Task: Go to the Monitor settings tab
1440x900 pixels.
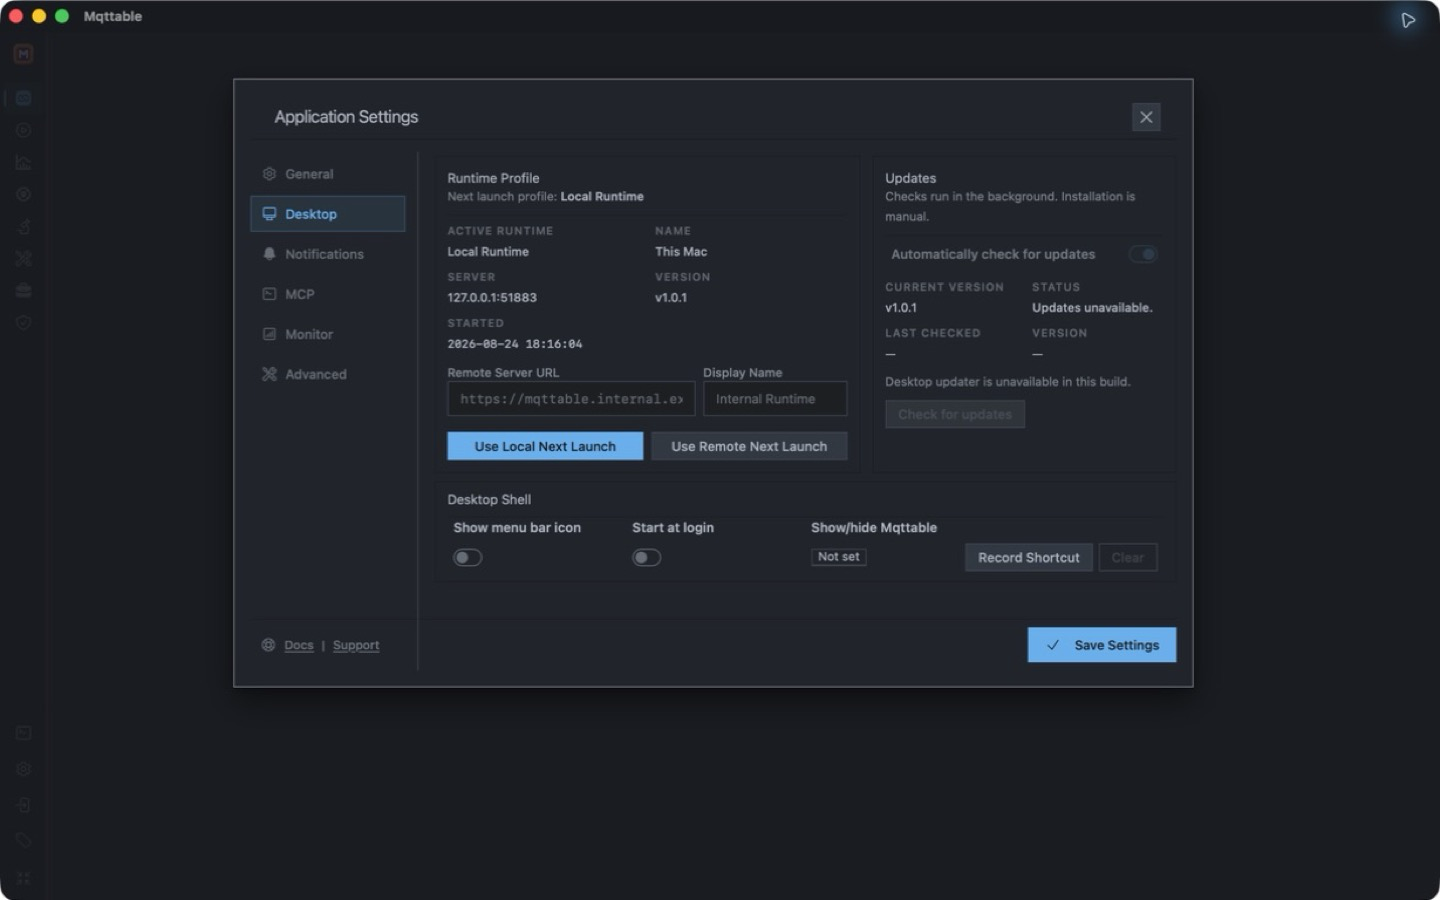Action: [x=327, y=334]
